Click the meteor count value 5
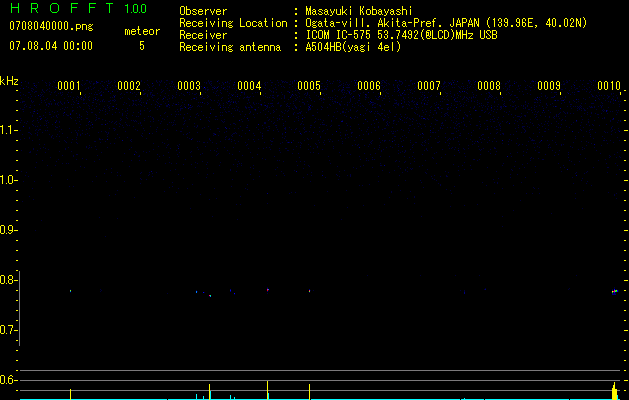 (142, 46)
